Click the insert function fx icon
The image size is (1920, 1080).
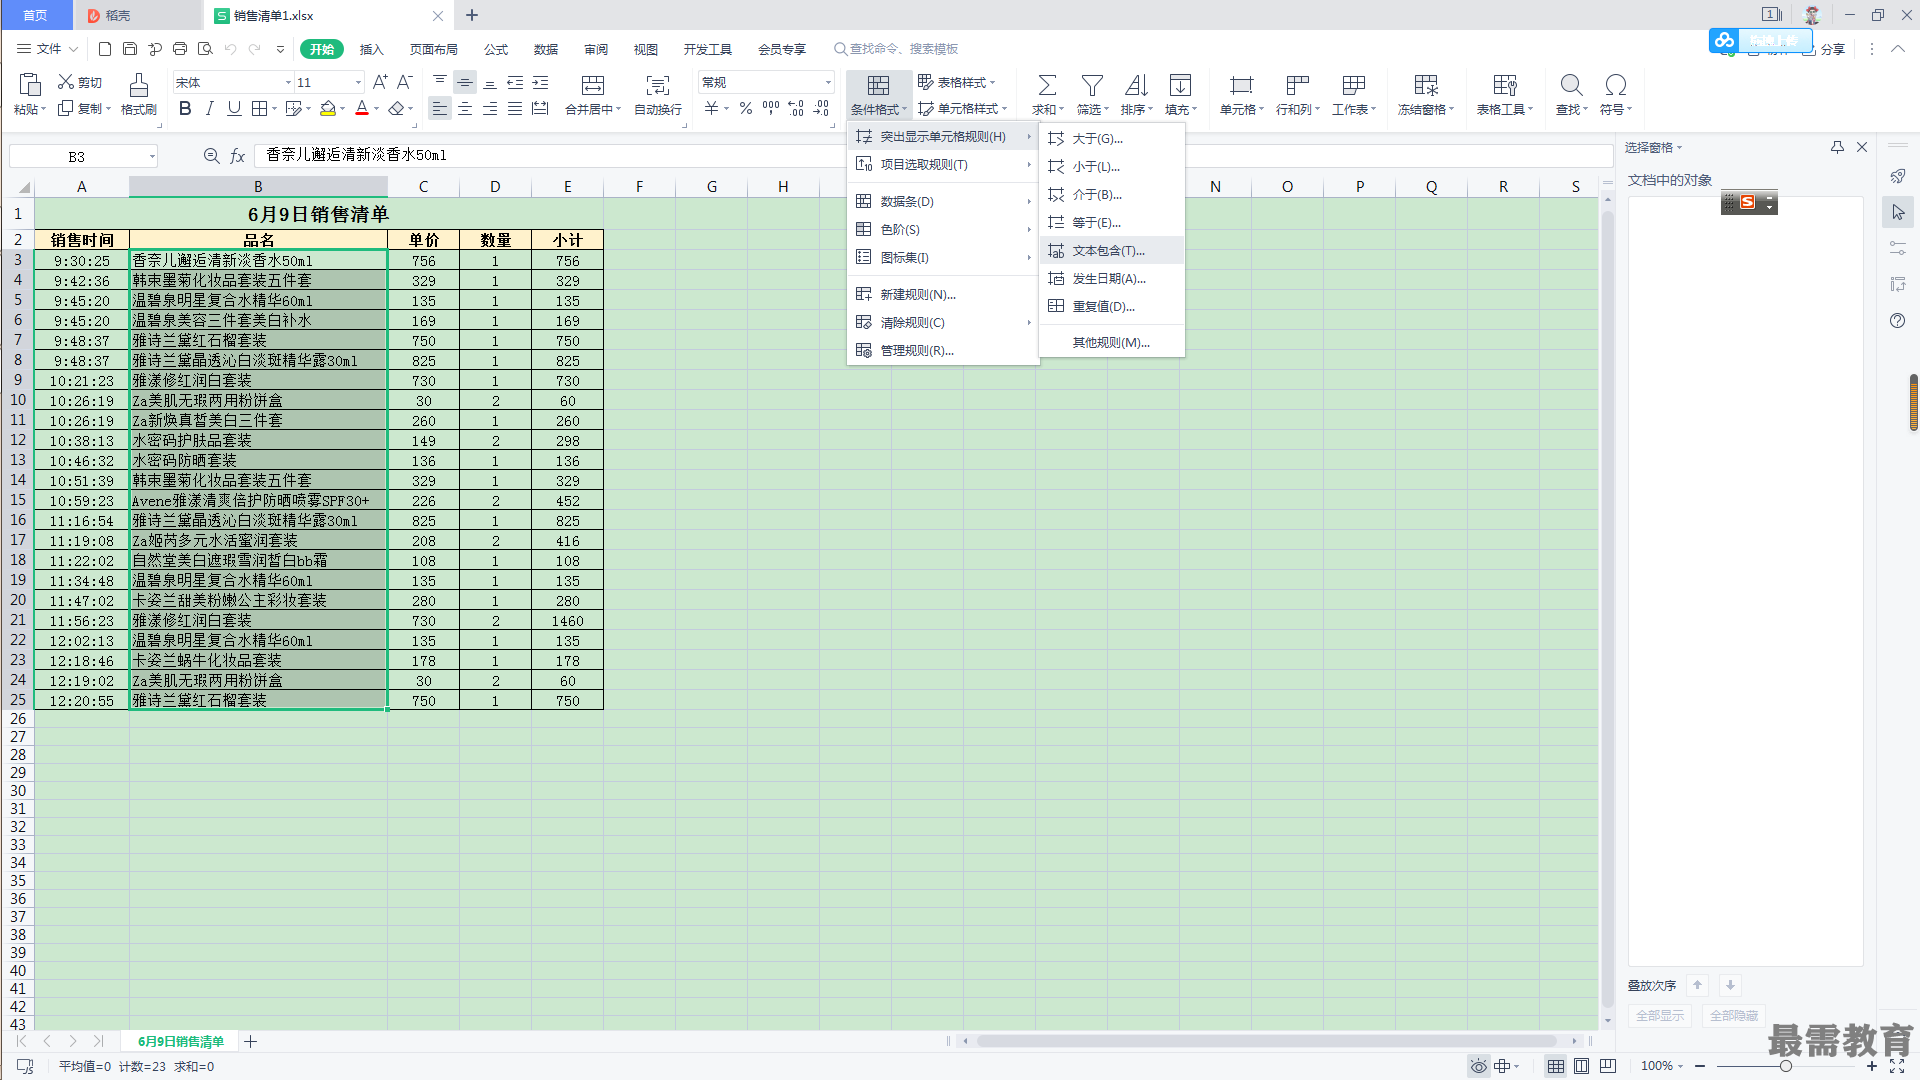(237, 156)
